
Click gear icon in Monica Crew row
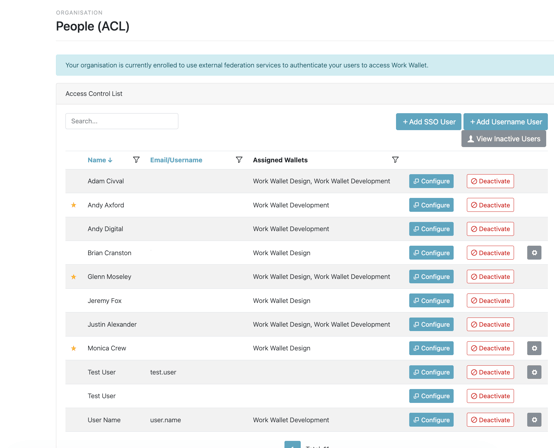tap(534, 348)
